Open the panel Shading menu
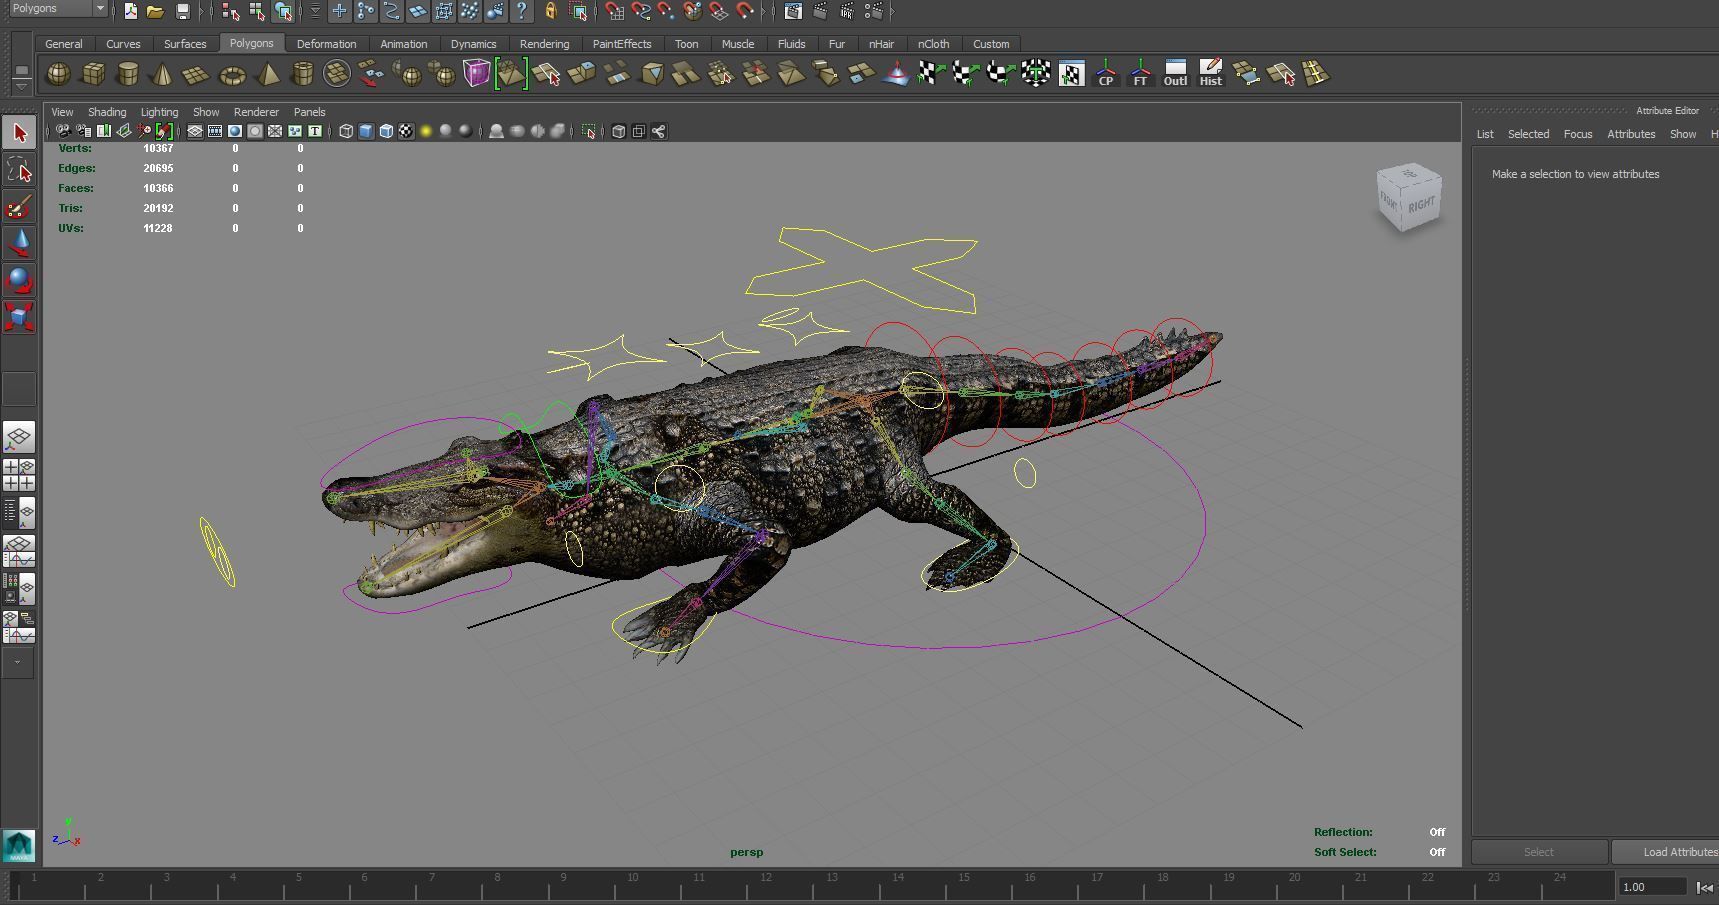 pyautogui.click(x=107, y=112)
